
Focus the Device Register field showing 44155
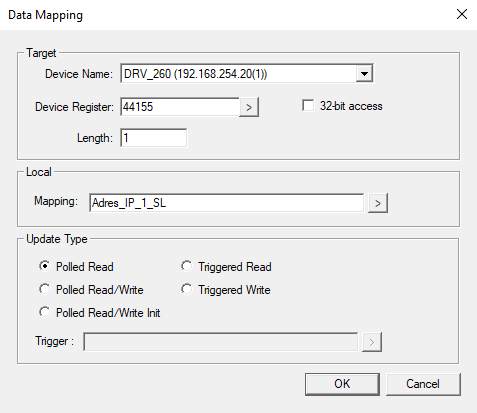point(180,107)
